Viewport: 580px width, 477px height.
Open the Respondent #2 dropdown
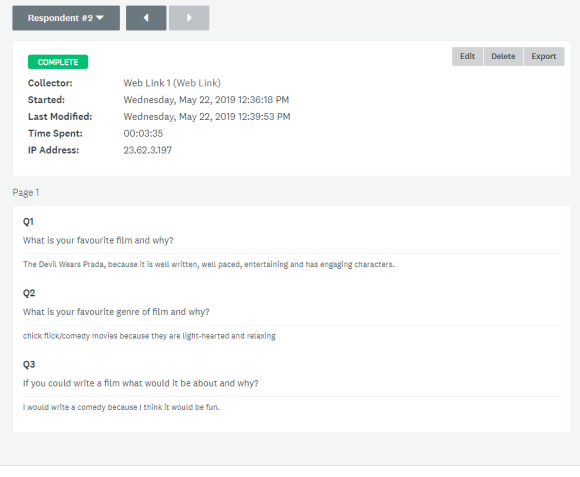coord(66,18)
